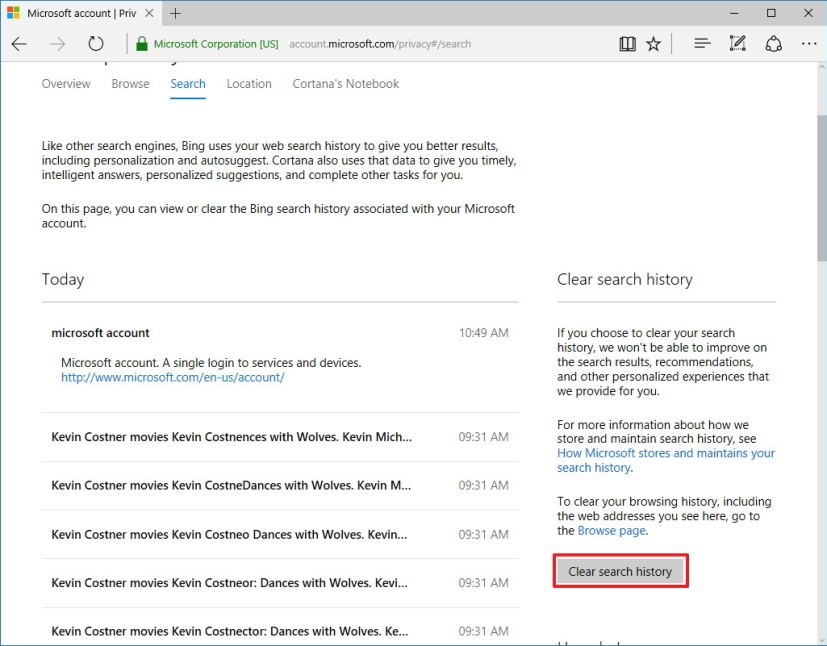Open Cortana's Notebook tab
The height and width of the screenshot is (646, 827).
[345, 84]
